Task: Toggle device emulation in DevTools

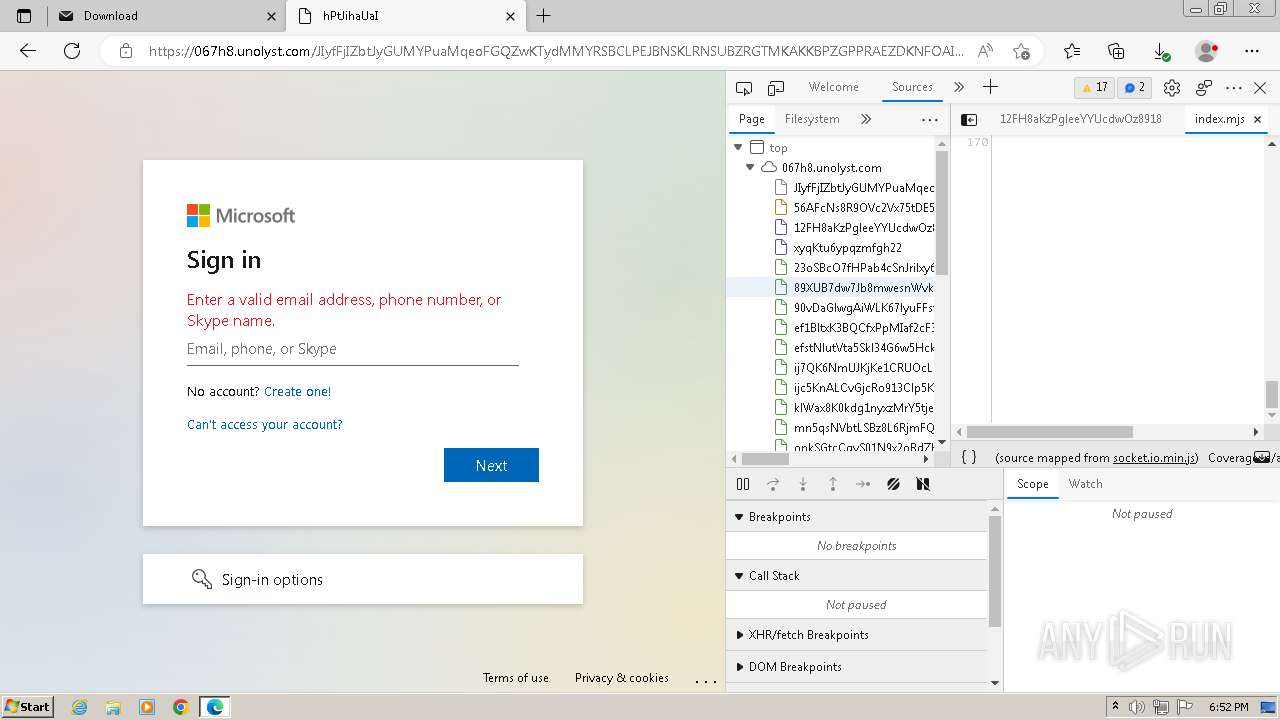Action: point(776,88)
